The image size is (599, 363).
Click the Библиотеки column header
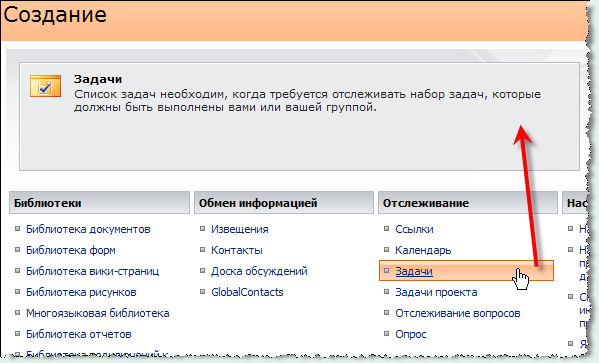(99, 203)
